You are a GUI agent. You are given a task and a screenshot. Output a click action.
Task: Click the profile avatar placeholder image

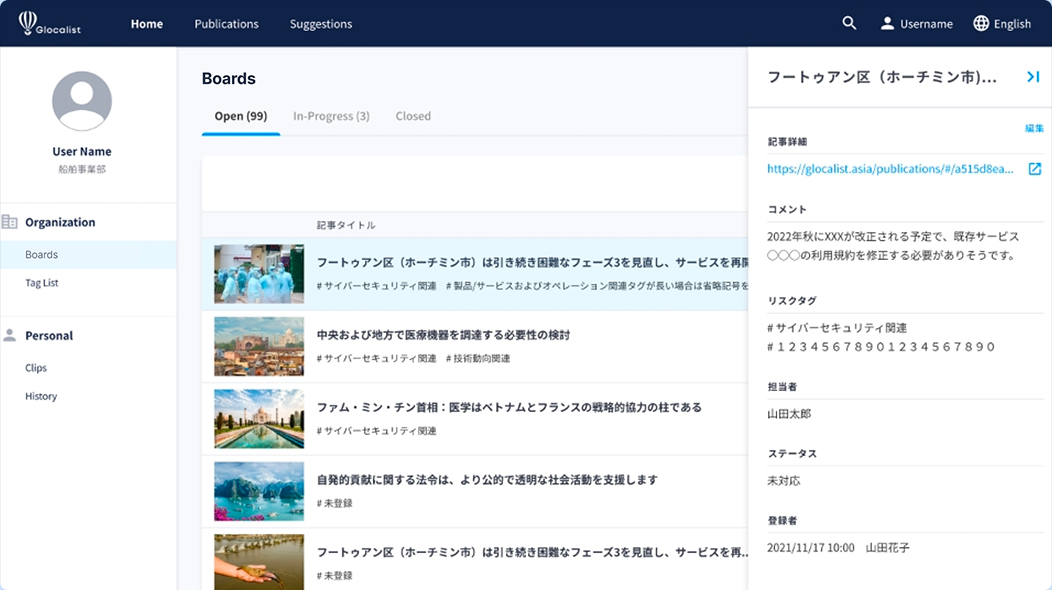tap(81, 101)
